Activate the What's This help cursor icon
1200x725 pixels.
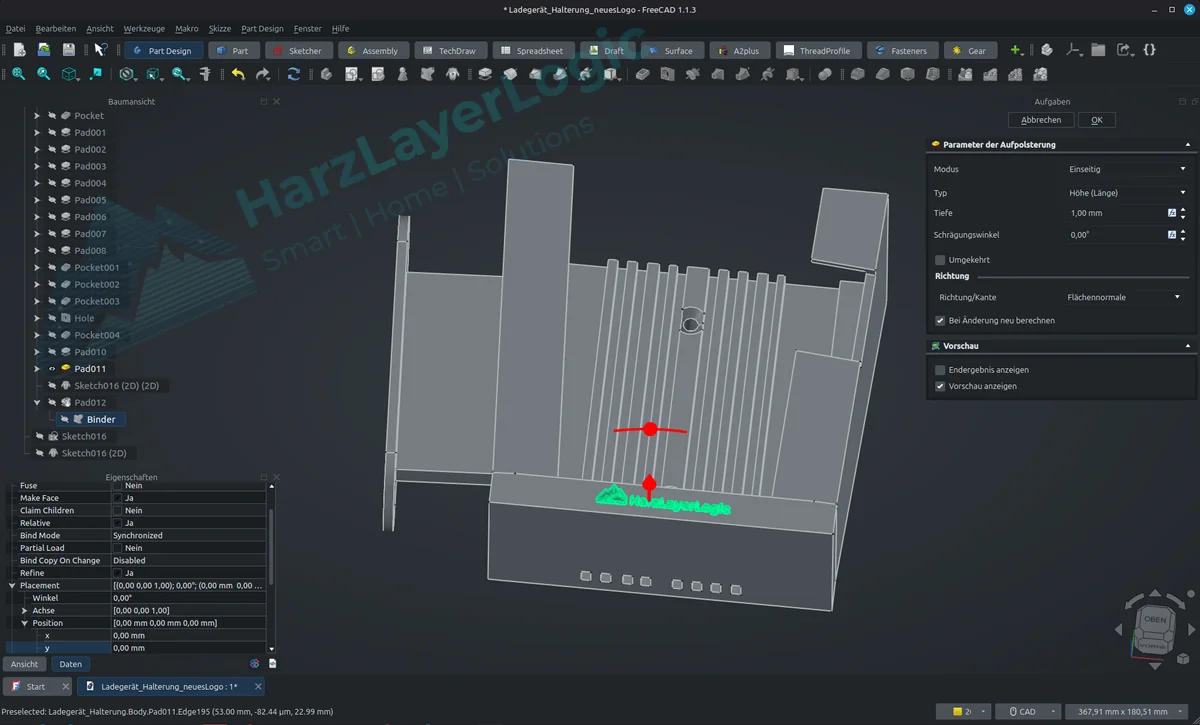[100, 50]
